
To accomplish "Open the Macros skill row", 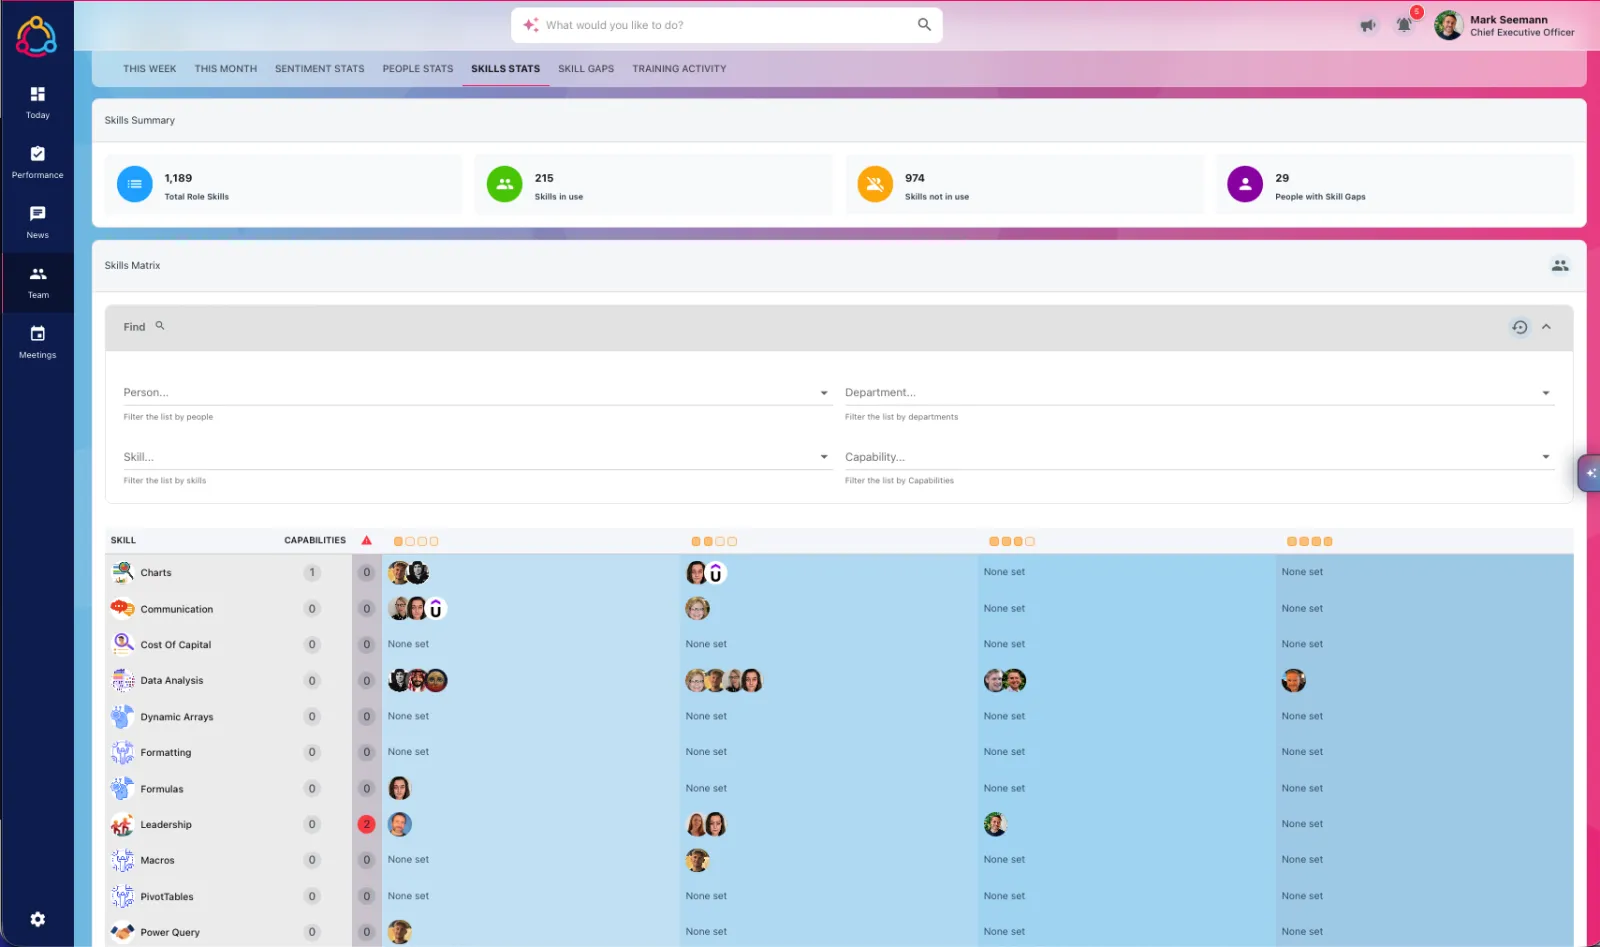I will click(x=157, y=860).
